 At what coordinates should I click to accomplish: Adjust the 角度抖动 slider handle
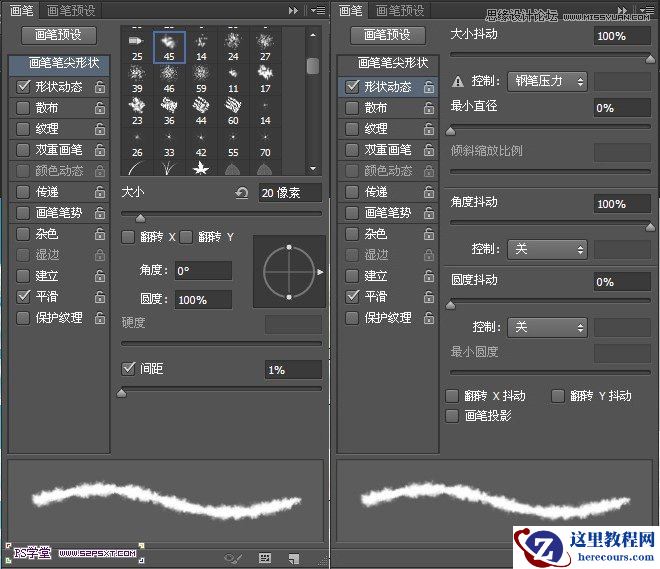pos(650,227)
